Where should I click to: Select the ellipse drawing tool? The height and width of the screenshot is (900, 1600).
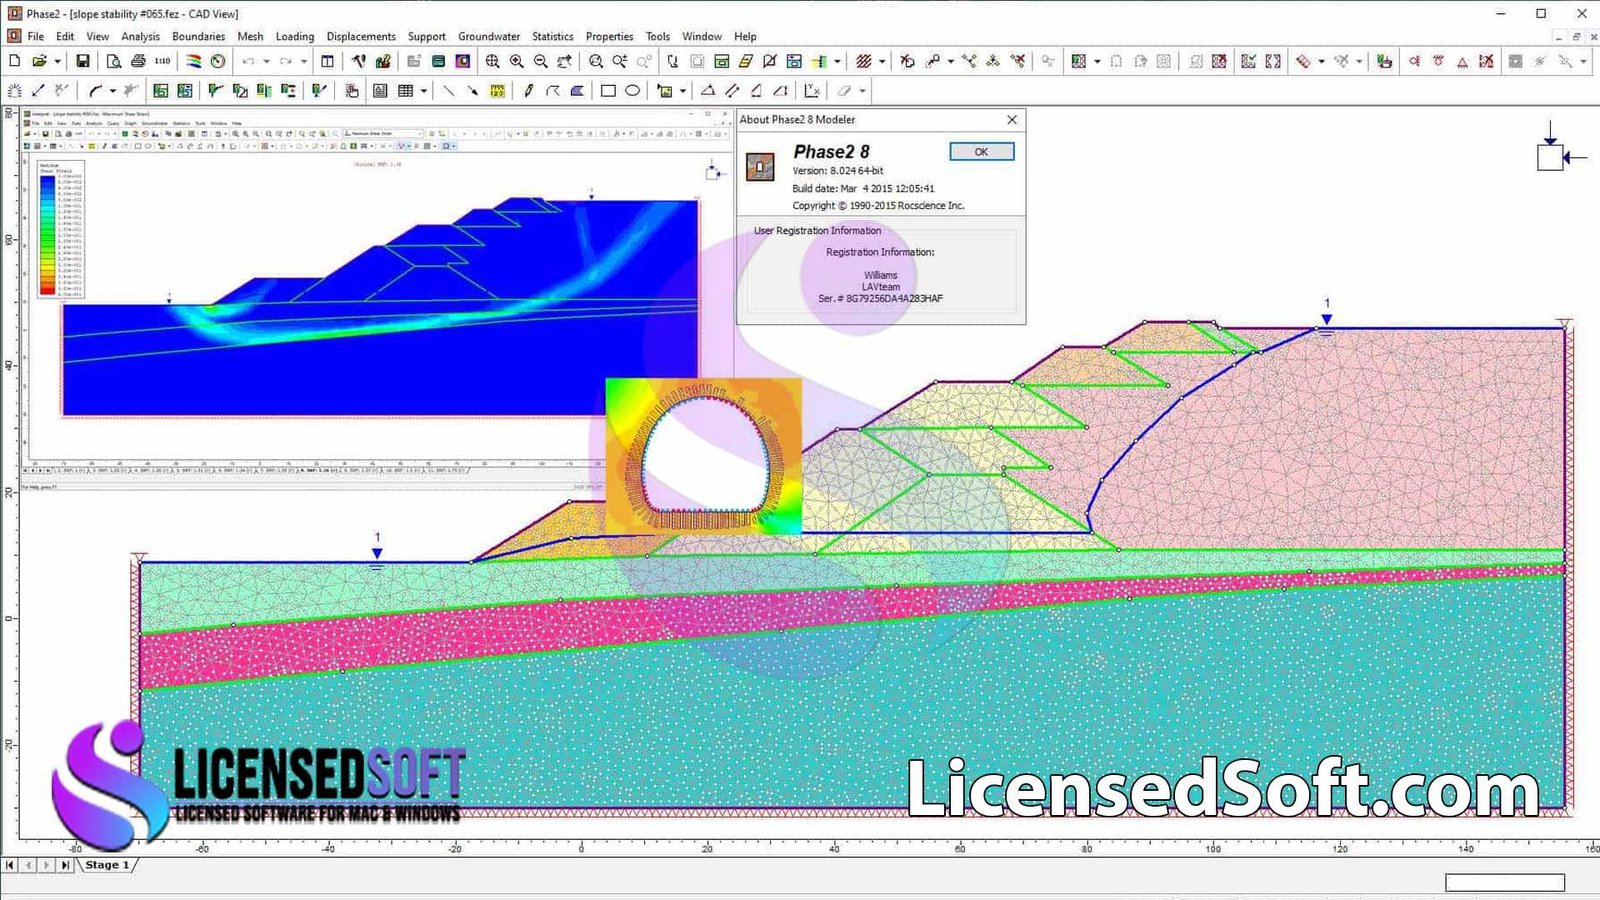[632, 91]
